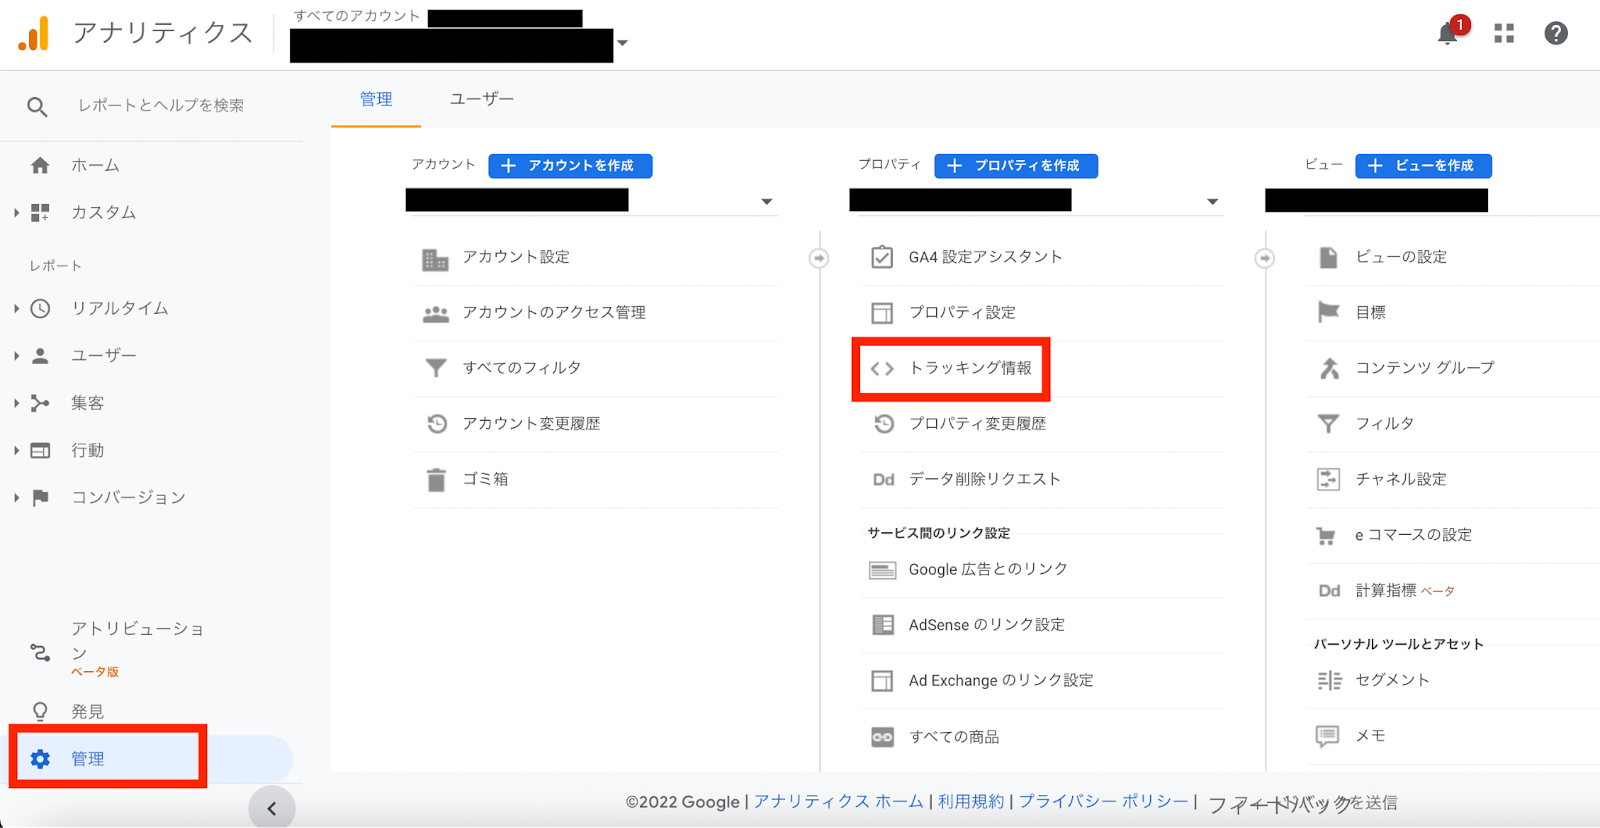
Task: Click the フィードバックを送信 footer link
Action: [x=1303, y=803]
